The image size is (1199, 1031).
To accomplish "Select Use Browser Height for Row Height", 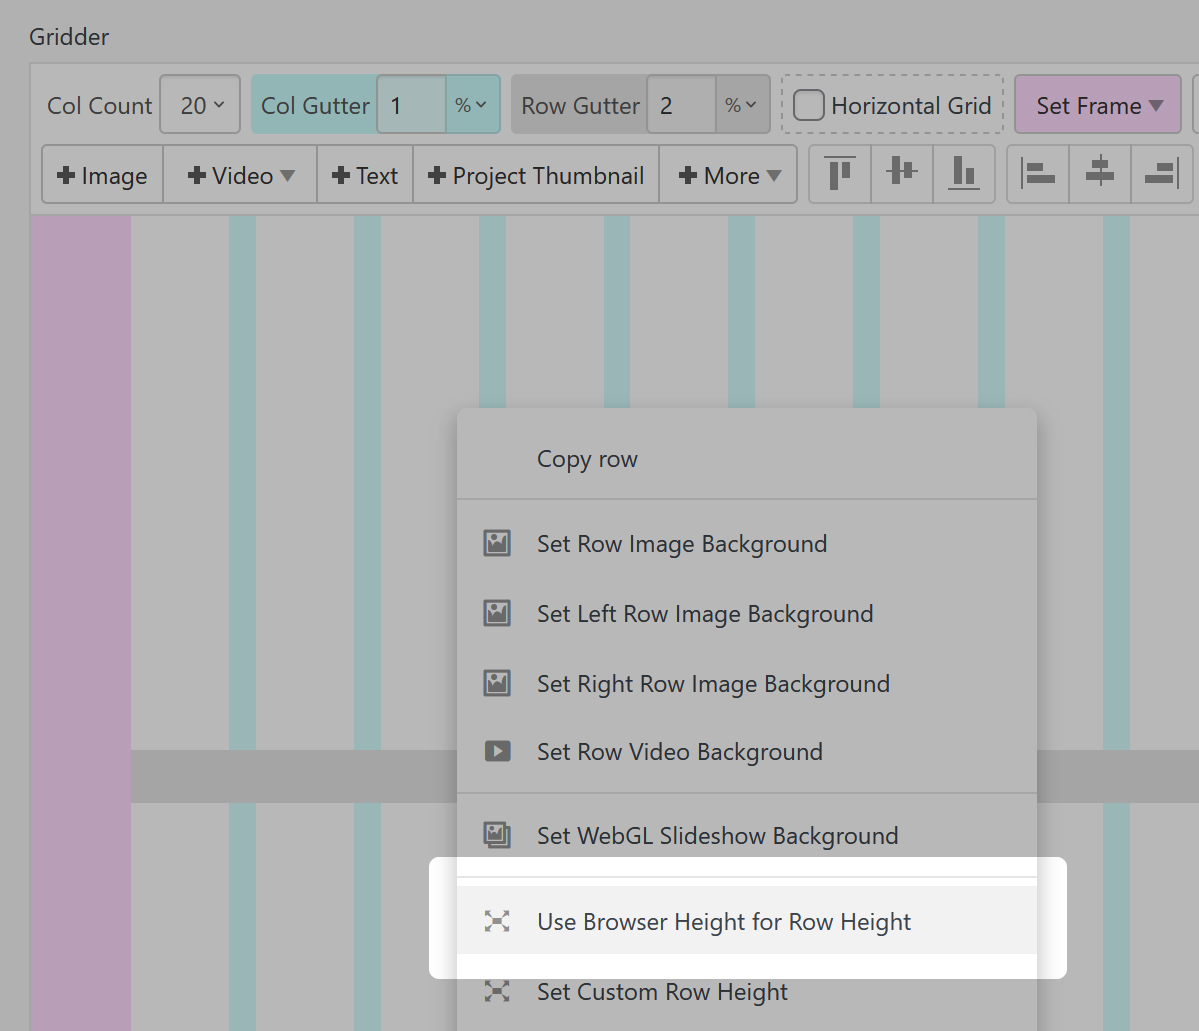I will tap(723, 921).
